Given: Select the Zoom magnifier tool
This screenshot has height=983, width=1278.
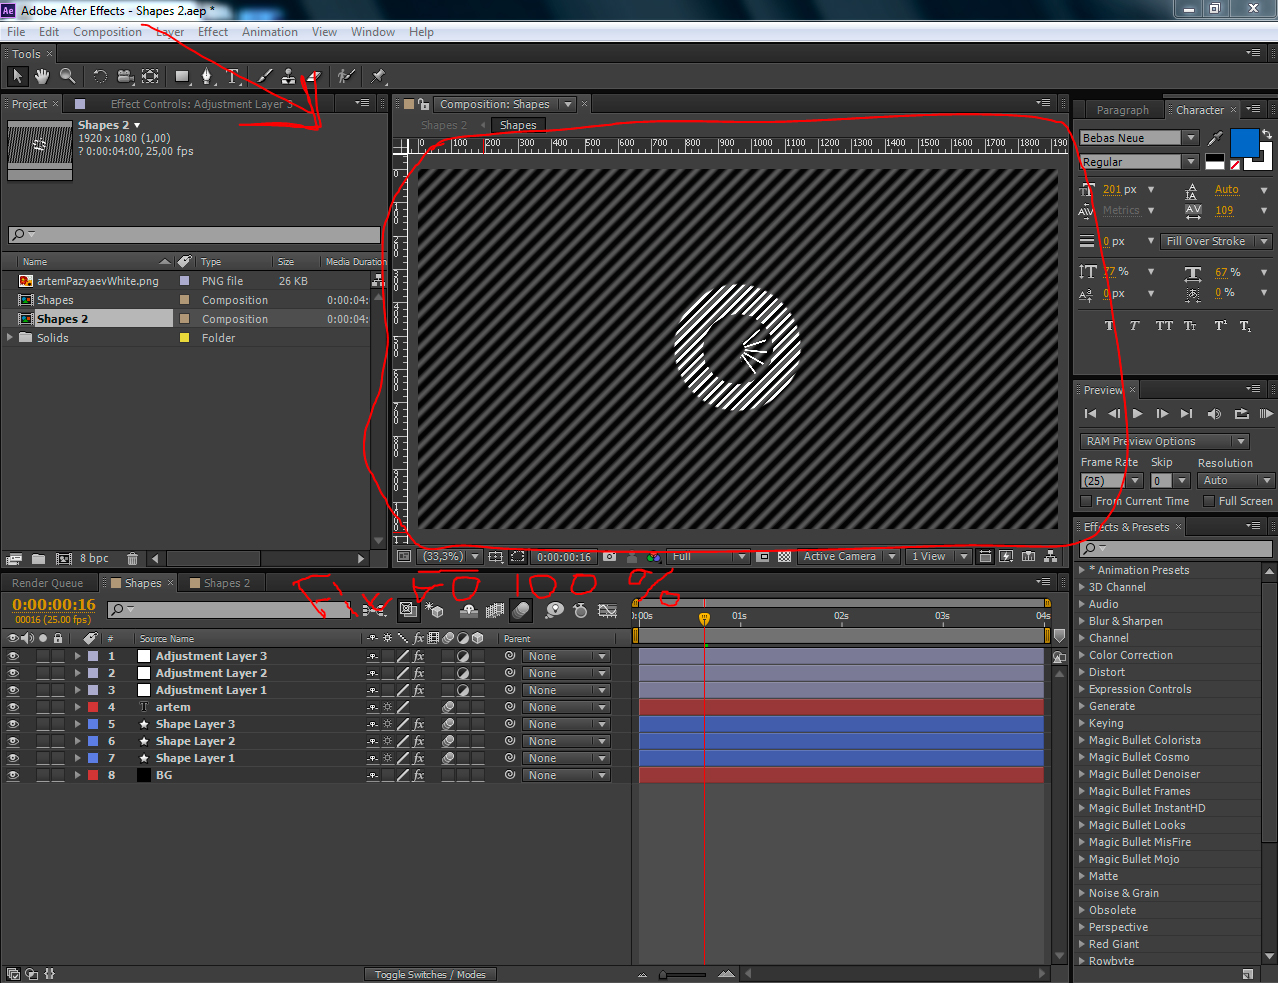Looking at the screenshot, I should tap(68, 76).
